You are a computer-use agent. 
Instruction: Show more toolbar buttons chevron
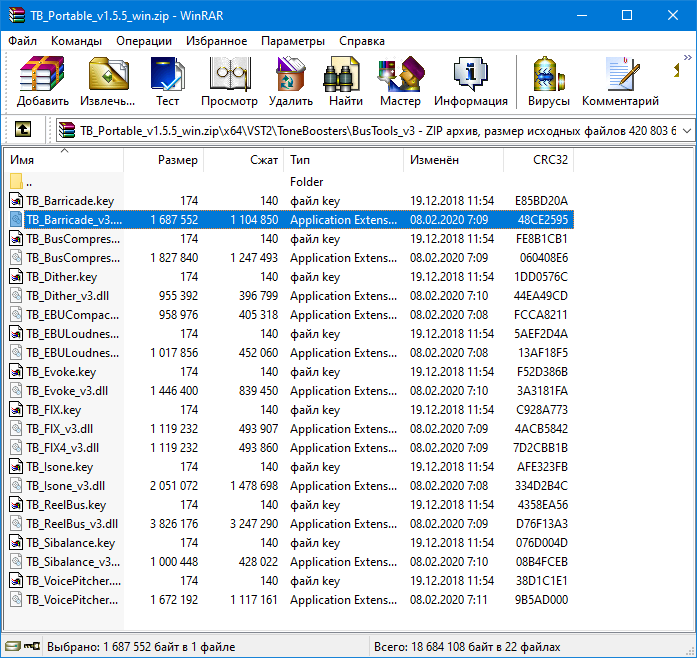(688, 57)
